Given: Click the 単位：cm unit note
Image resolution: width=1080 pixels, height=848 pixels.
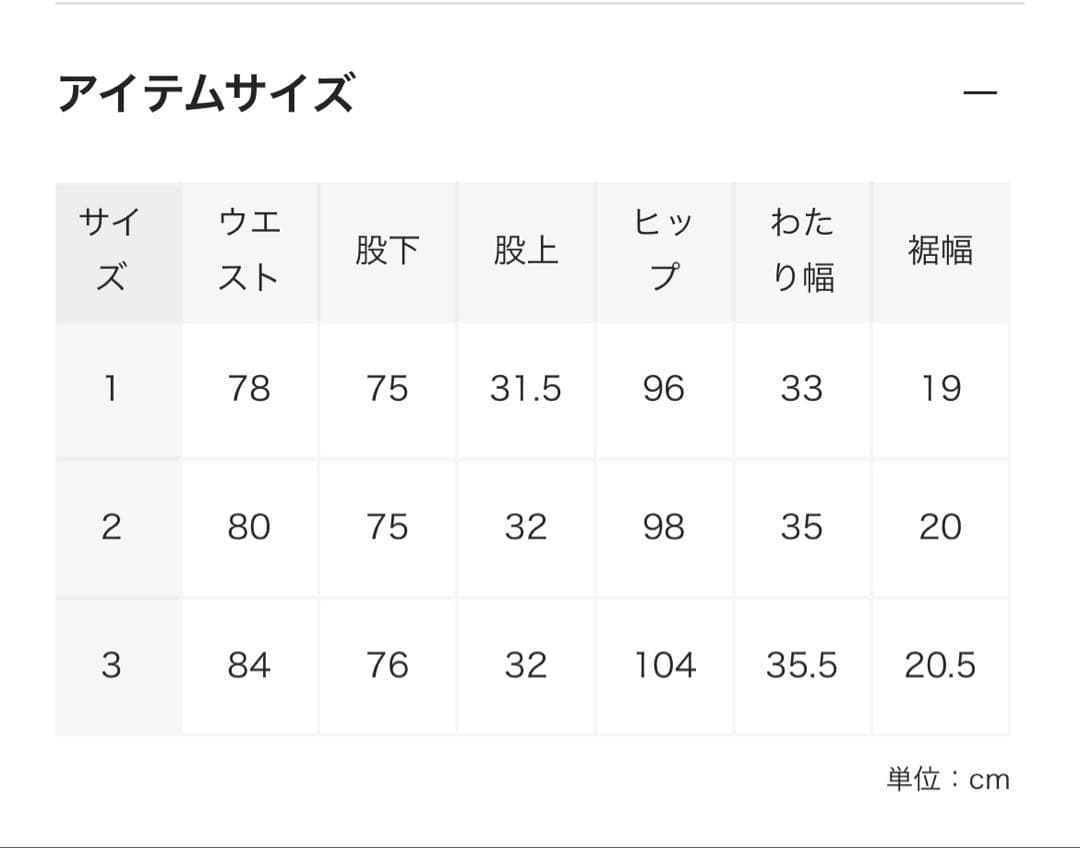Looking at the screenshot, I should 947,780.
